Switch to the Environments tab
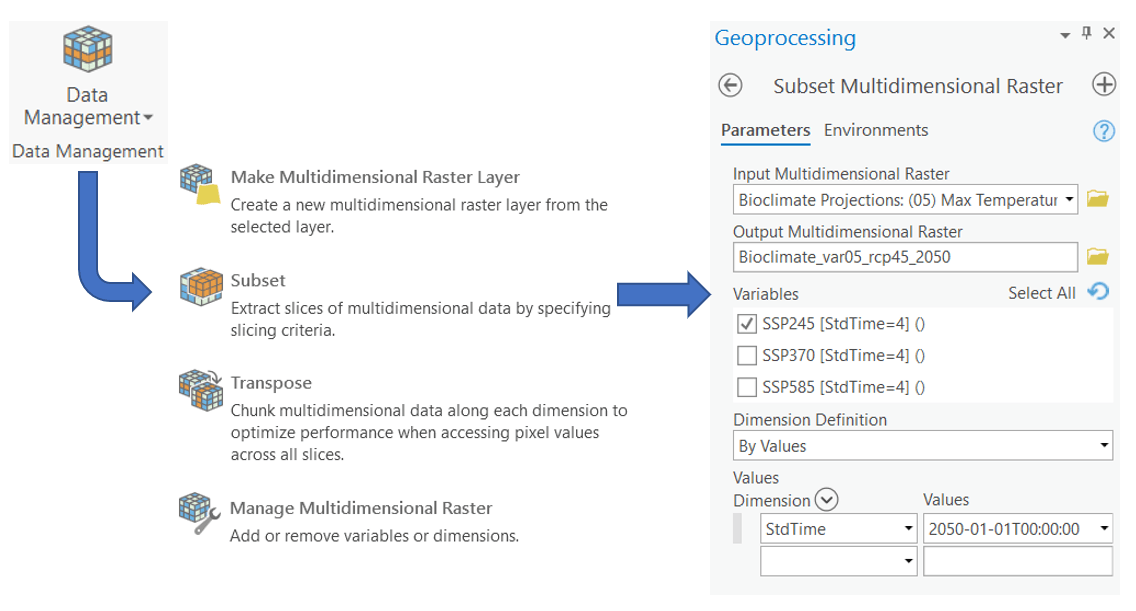The image size is (1136, 611). point(875,130)
